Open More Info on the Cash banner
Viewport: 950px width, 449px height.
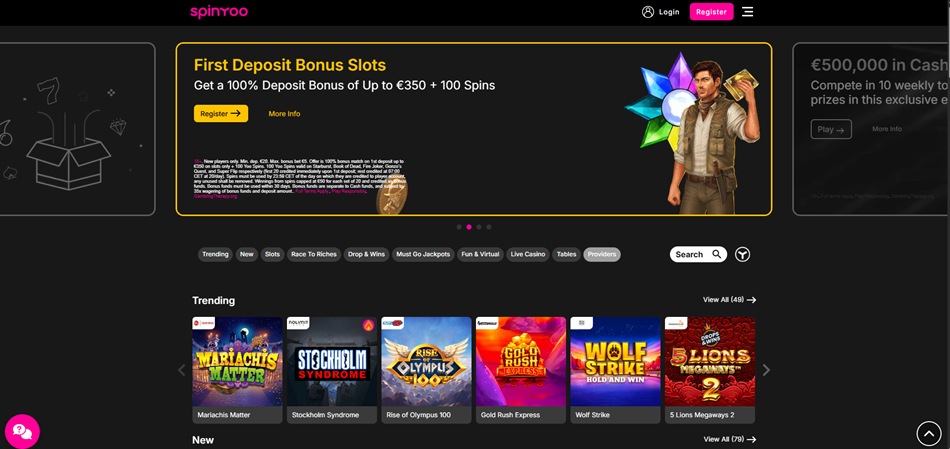[887, 129]
